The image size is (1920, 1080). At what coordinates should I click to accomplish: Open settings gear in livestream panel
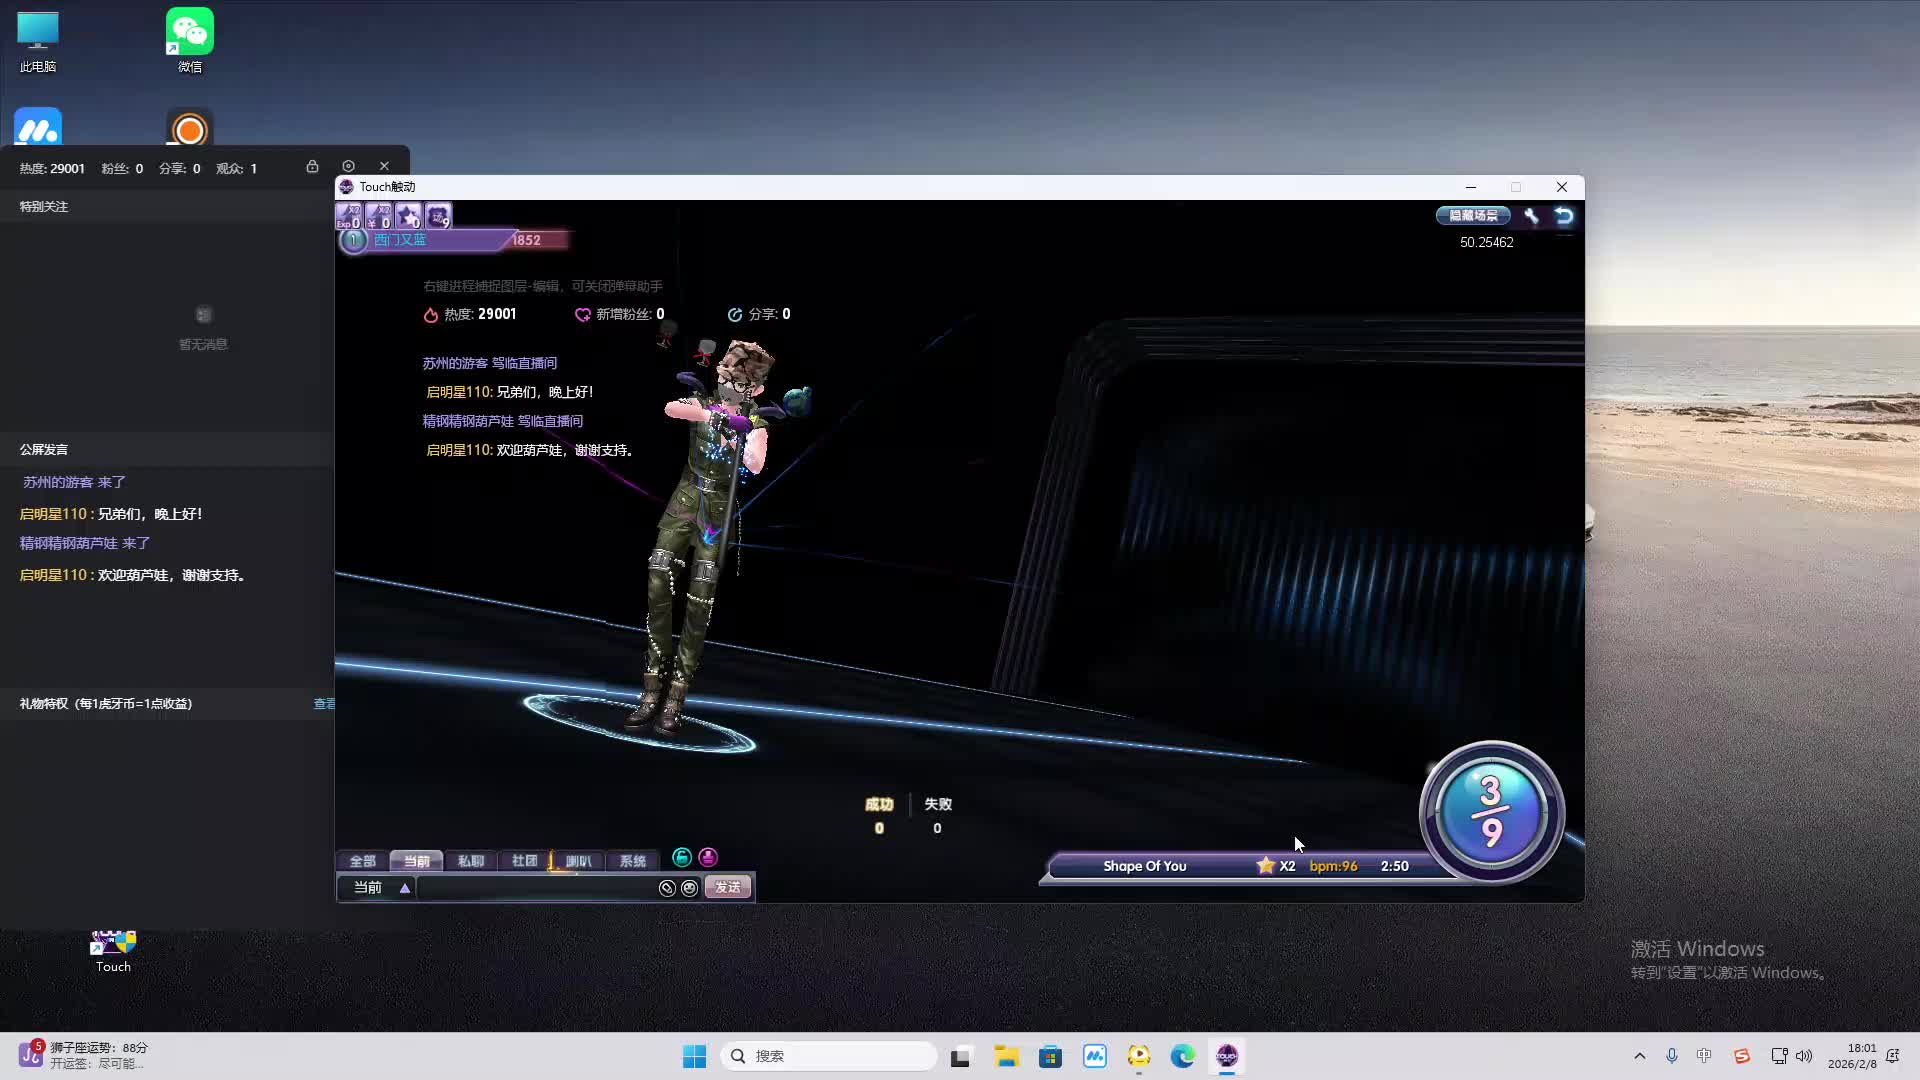(x=348, y=166)
